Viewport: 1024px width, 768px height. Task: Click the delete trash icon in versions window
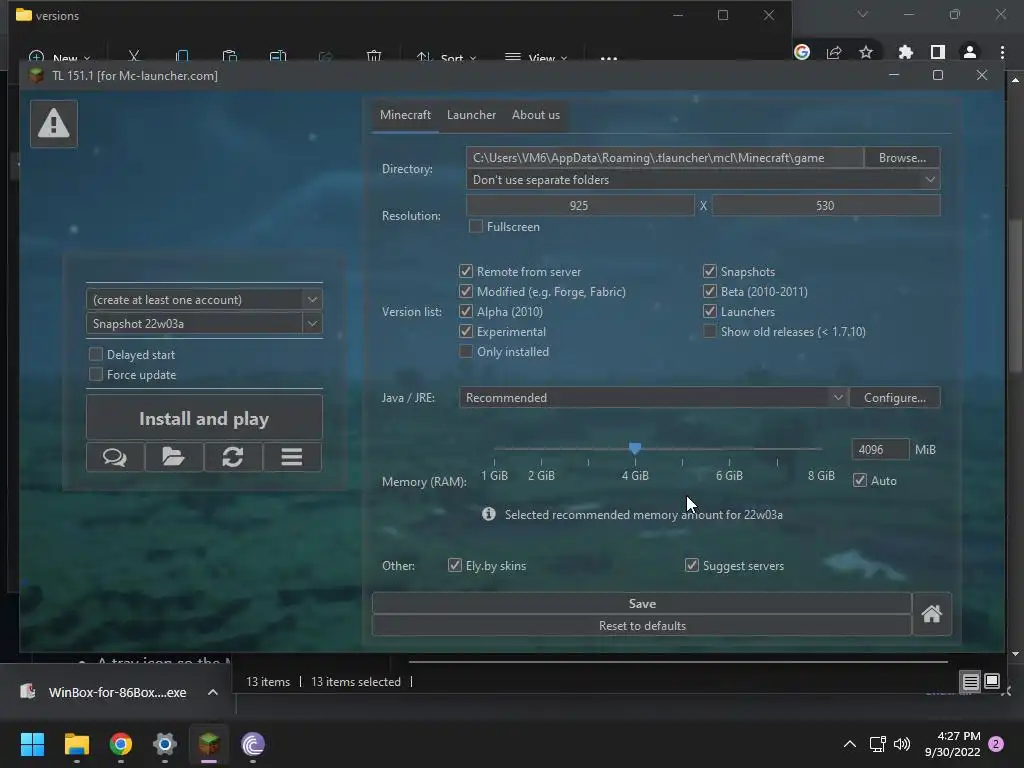(374, 57)
